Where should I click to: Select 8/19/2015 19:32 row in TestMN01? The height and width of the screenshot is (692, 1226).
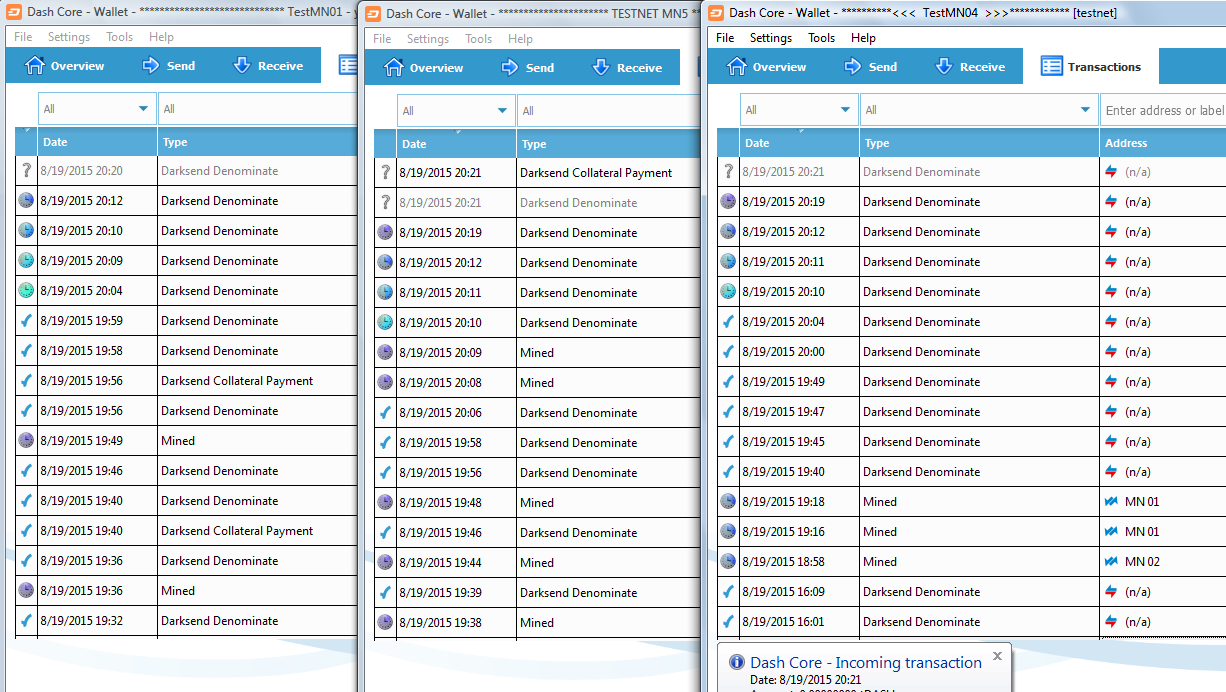pyautogui.click(x=186, y=621)
